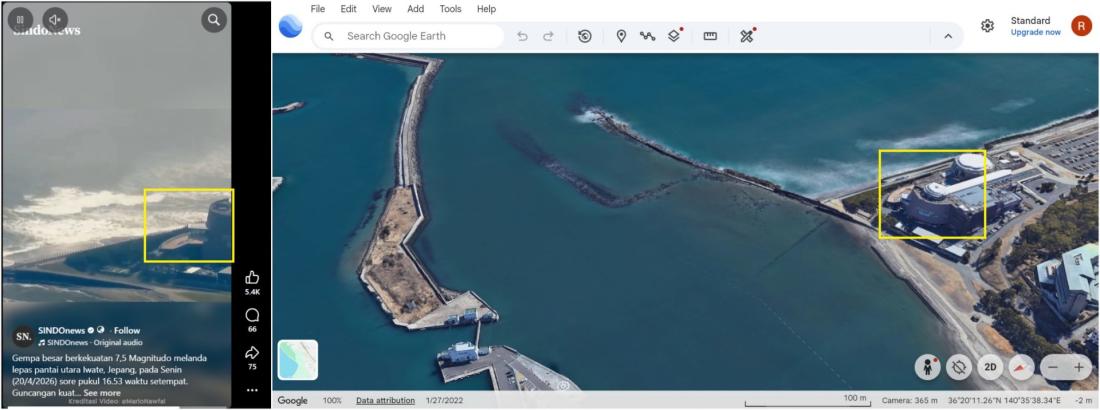Click the Search Google Earth field
Viewport: 1100px width, 410px height.
click(x=410, y=36)
